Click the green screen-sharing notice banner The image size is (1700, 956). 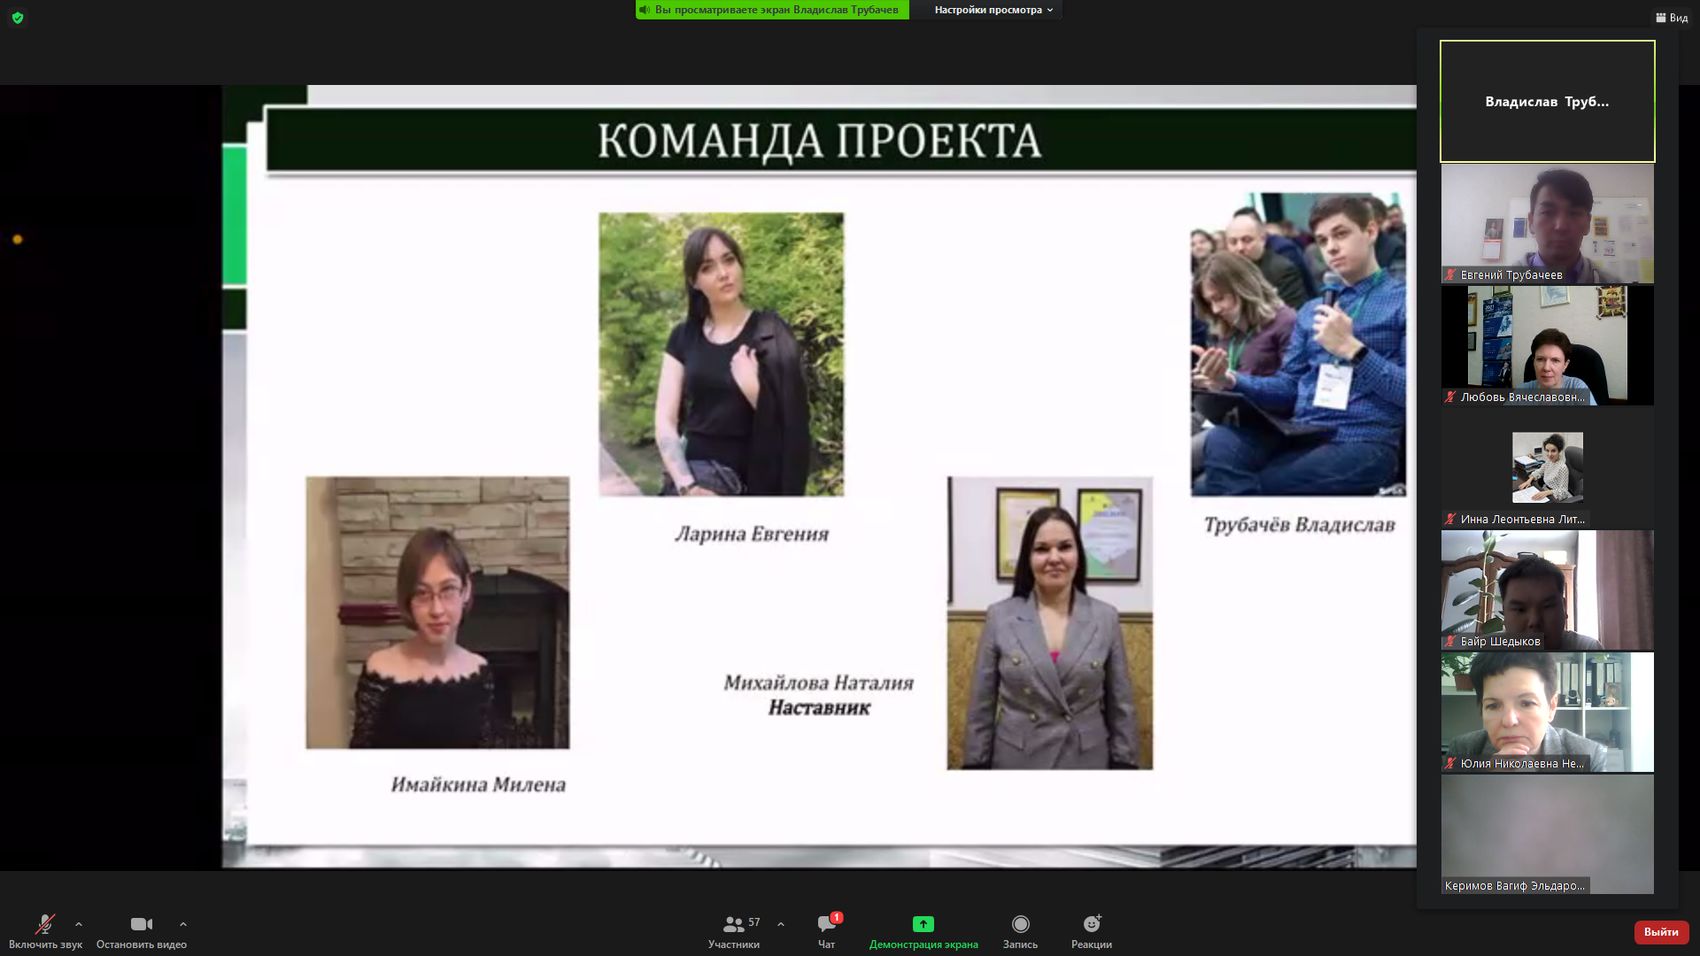click(x=771, y=10)
